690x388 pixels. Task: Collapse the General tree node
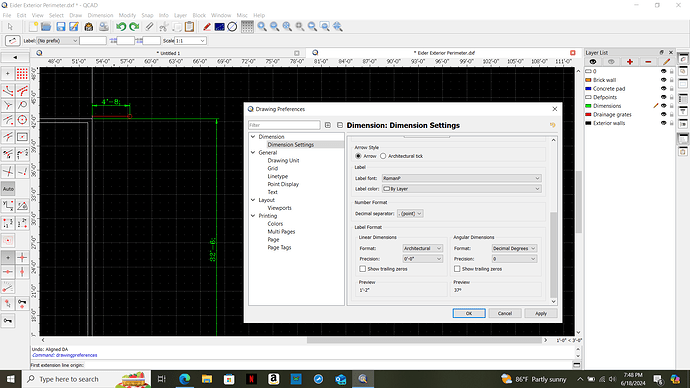point(253,153)
